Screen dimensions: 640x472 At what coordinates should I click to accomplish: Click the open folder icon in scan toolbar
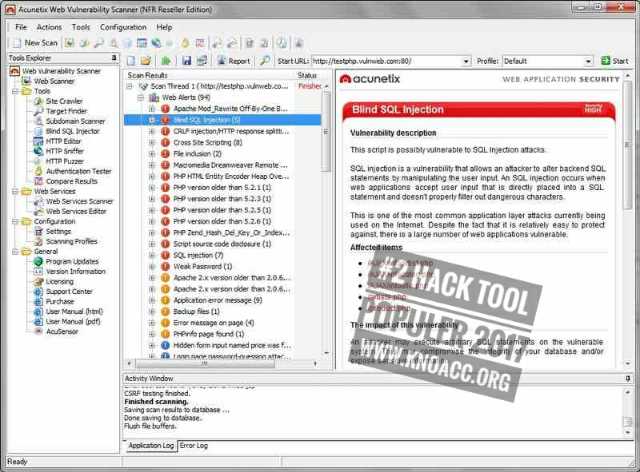[x=146, y=61]
